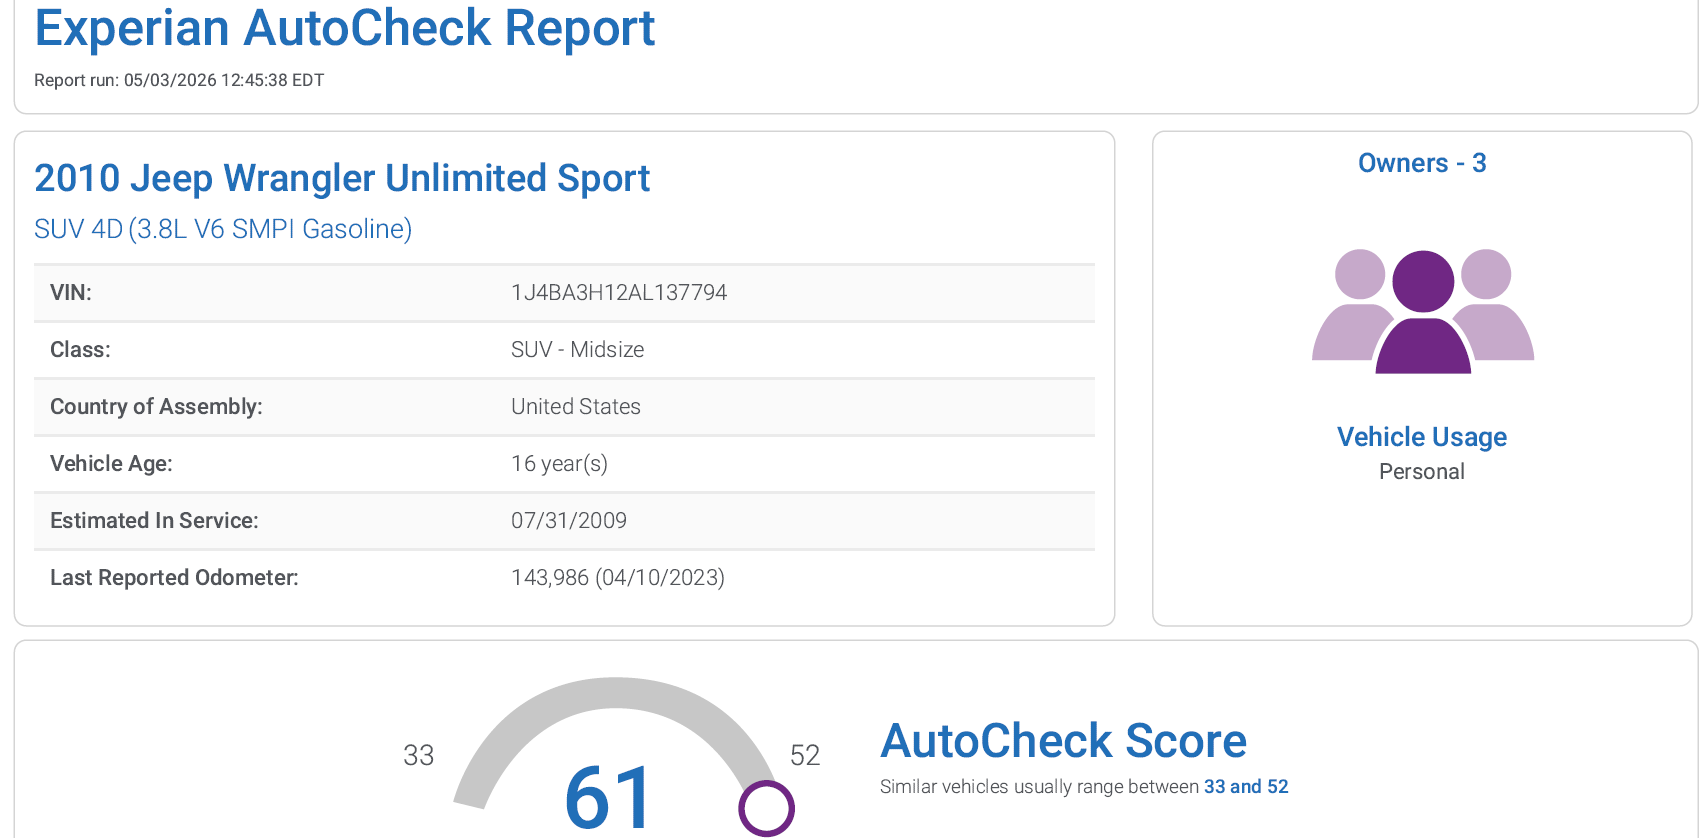1708x838 pixels.
Task: Select the 16 year(s) value
Action: coord(559,464)
